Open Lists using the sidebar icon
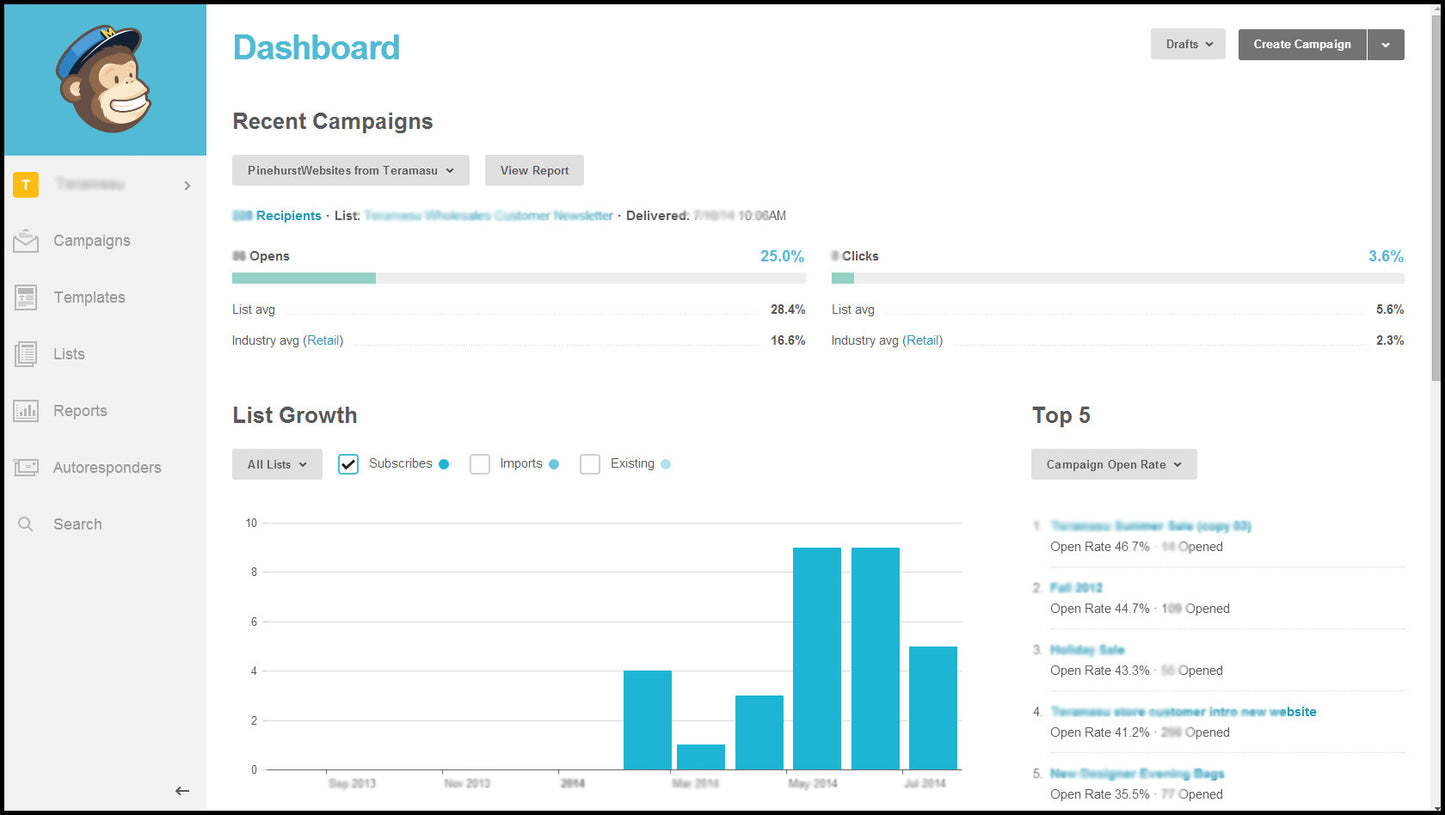Viewport: 1445px width, 815px height. click(x=25, y=353)
